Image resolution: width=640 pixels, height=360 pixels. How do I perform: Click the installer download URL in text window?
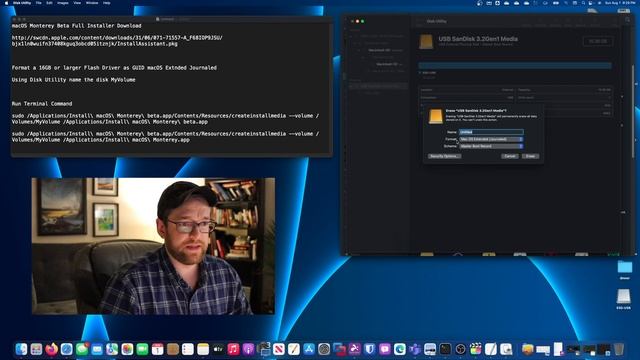[x=117, y=40]
